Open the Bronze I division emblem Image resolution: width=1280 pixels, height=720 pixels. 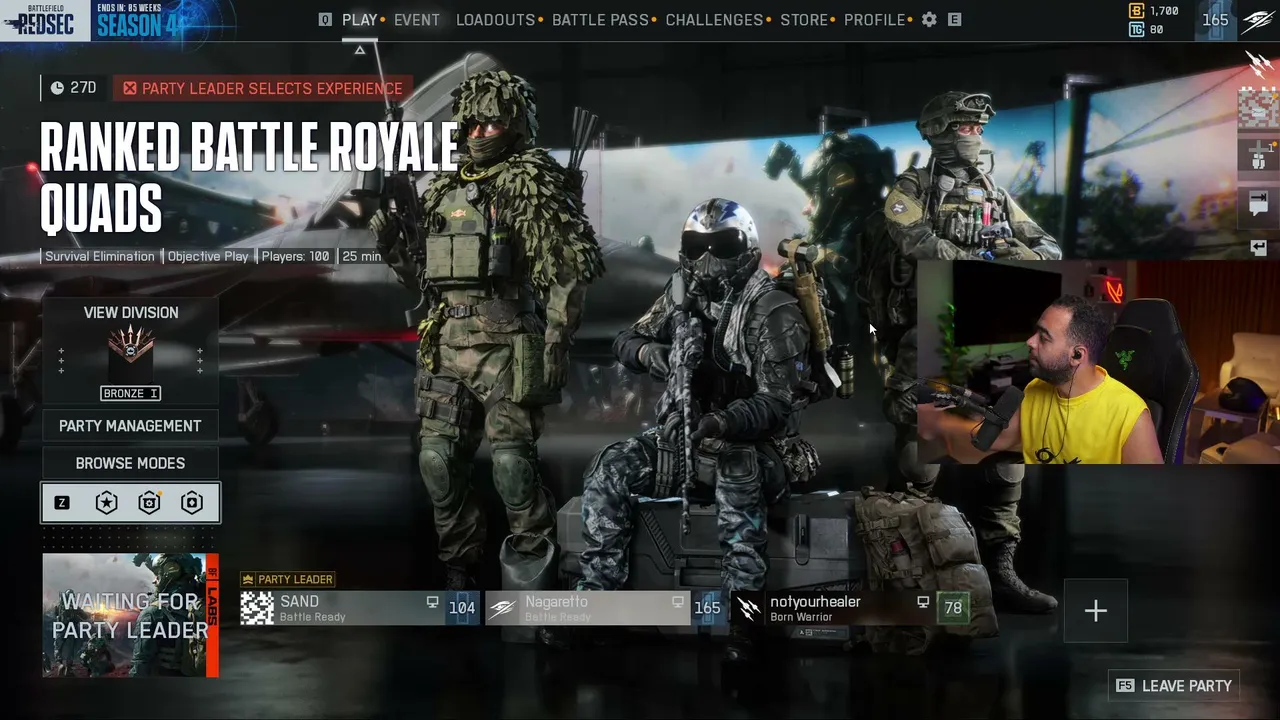131,353
